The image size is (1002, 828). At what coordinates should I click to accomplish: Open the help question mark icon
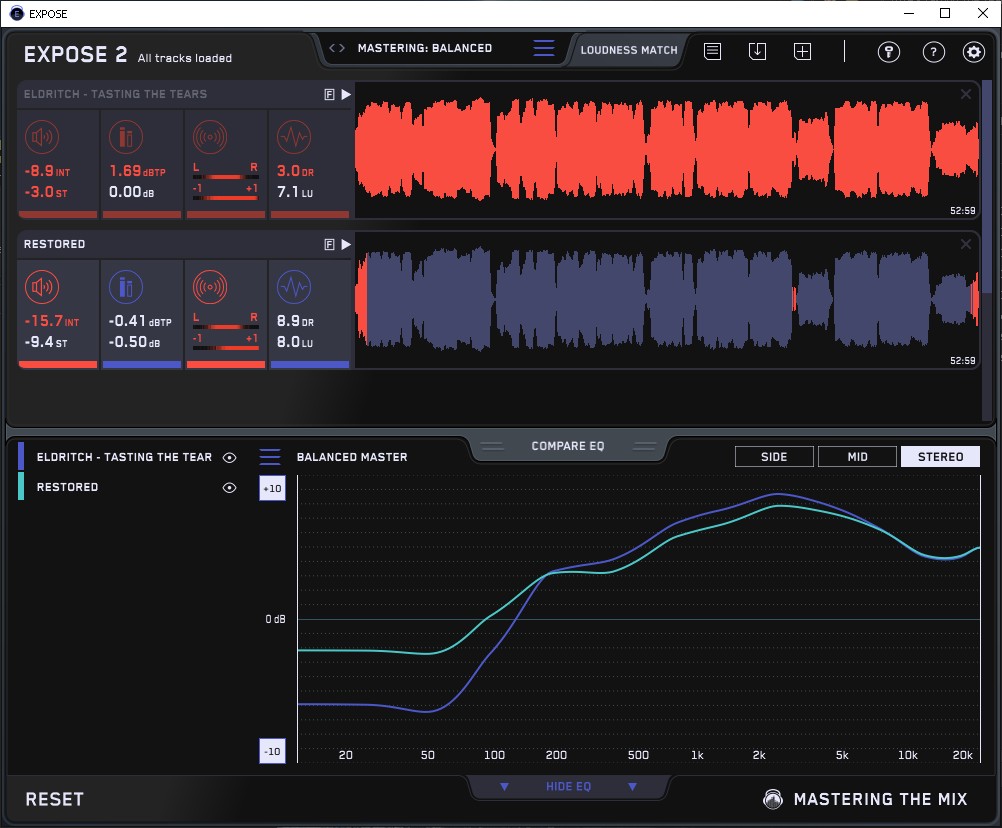click(933, 52)
